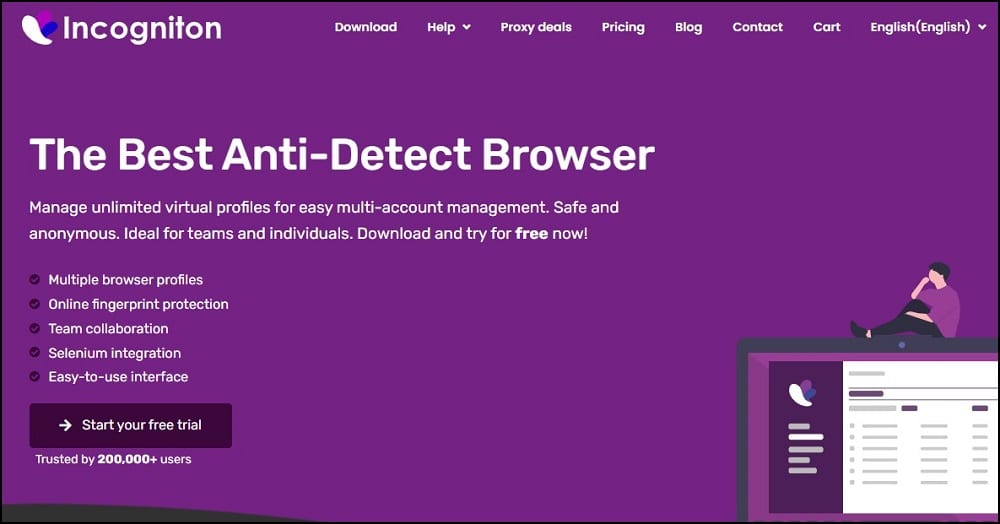Image resolution: width=1000 pixels, height=524 pixels.
Task: Click the Incogniton butterfly logo icon
Action: (x=40, y=27)
